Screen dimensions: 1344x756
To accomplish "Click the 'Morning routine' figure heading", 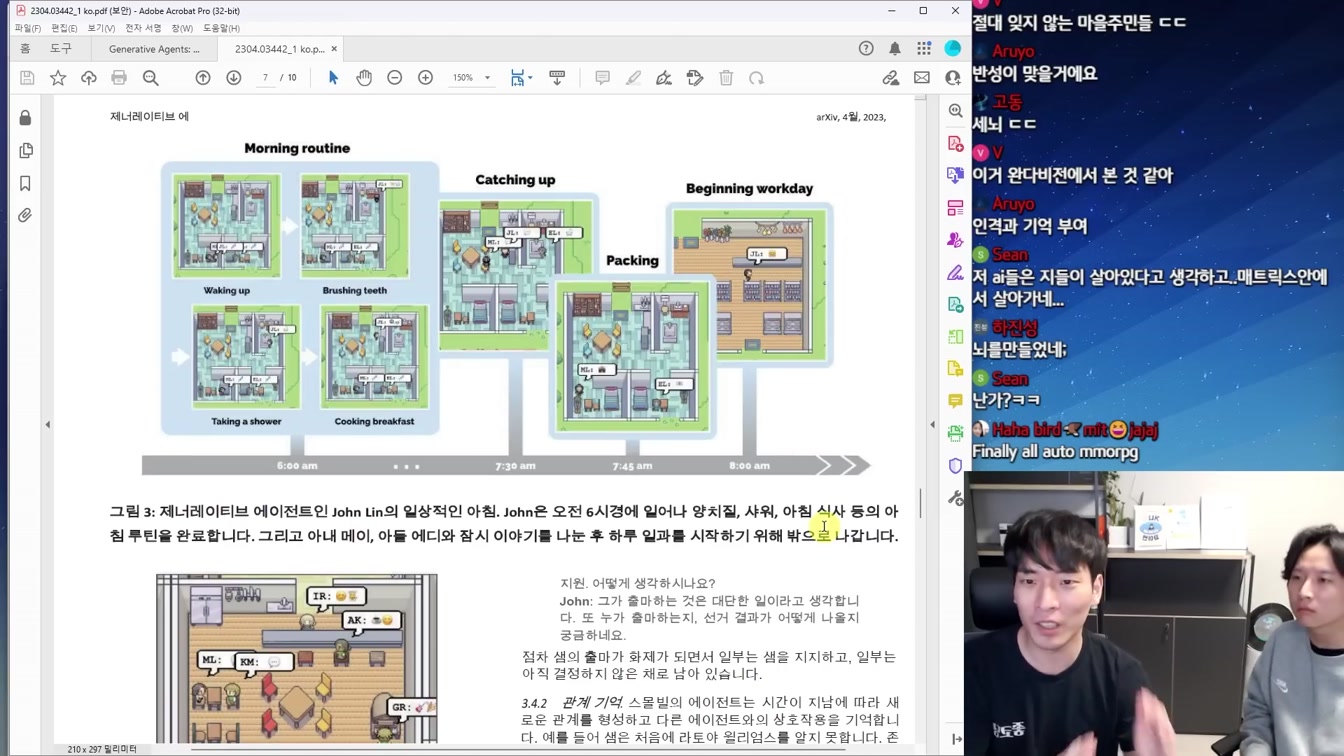I will click(x=297, y=148).
